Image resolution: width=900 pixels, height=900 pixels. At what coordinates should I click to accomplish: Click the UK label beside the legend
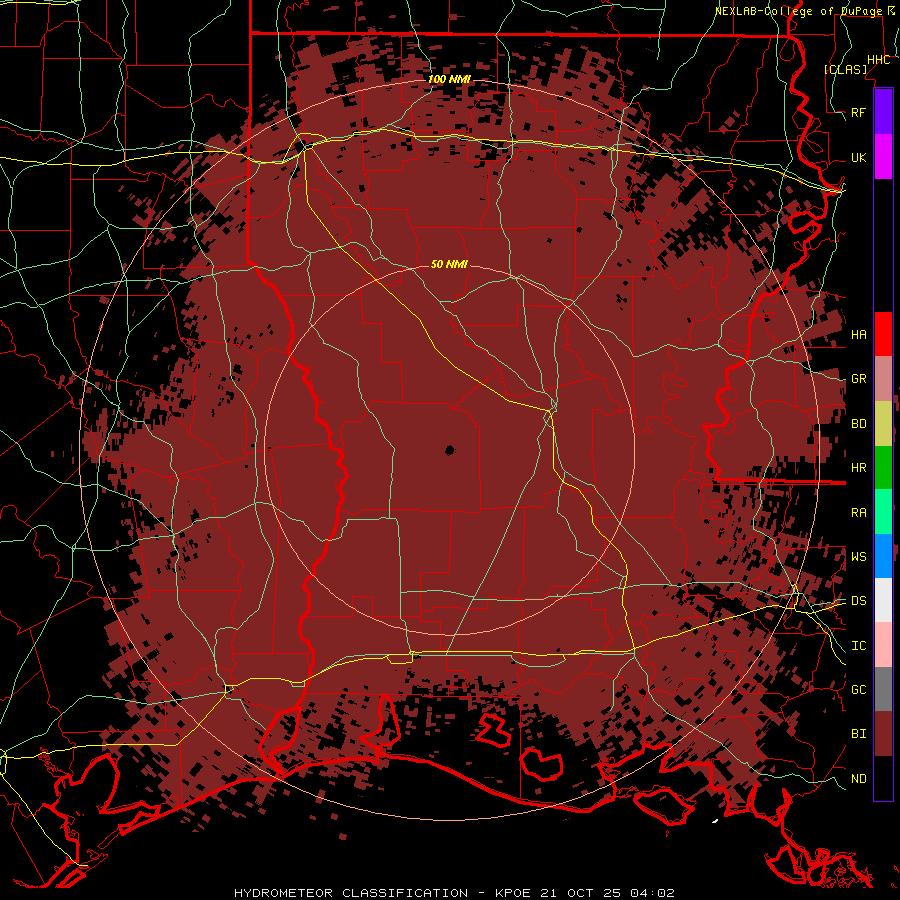[x=858, y=157]
